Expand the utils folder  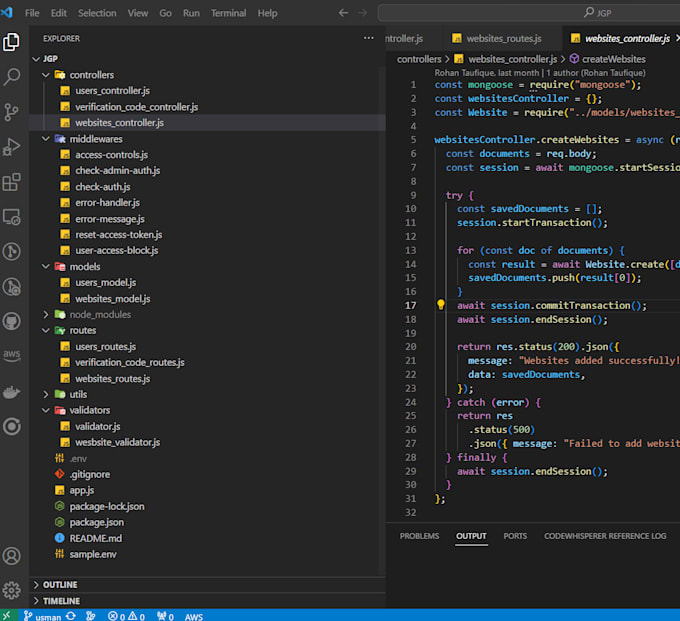click(x=46, y=394)
